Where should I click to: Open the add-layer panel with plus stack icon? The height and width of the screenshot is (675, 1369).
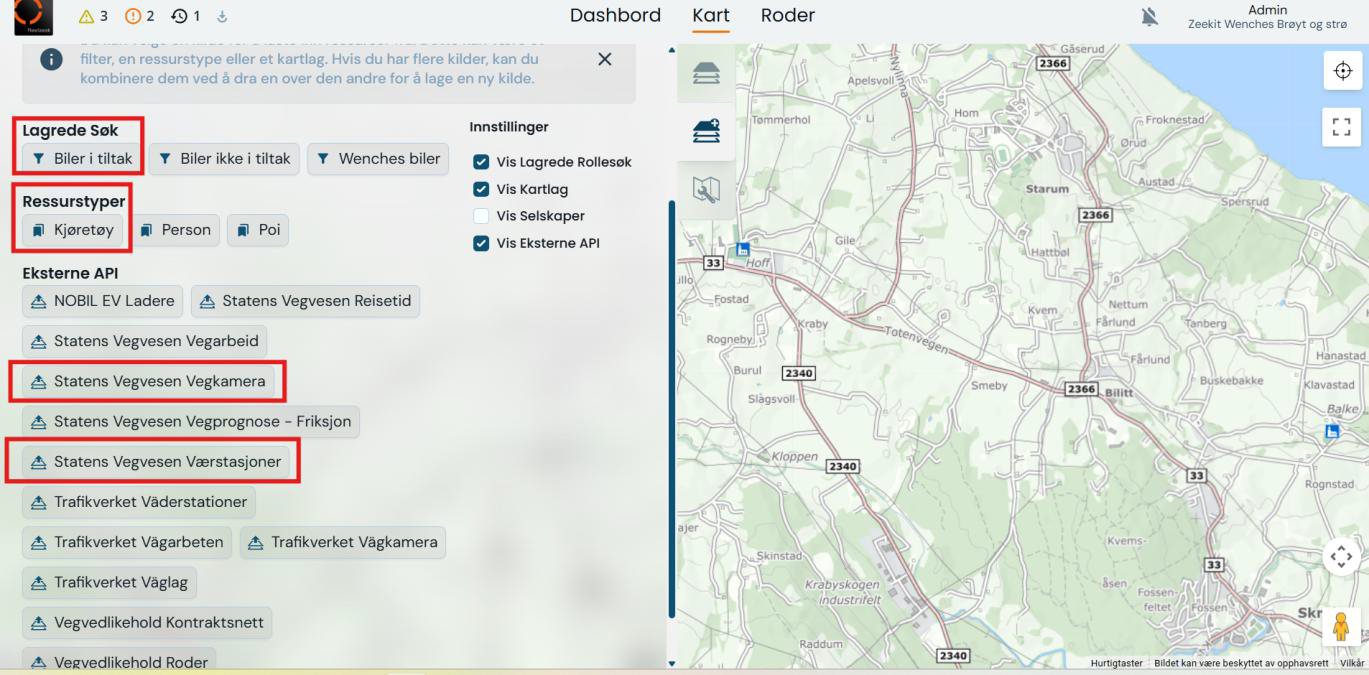pos(706,131)
